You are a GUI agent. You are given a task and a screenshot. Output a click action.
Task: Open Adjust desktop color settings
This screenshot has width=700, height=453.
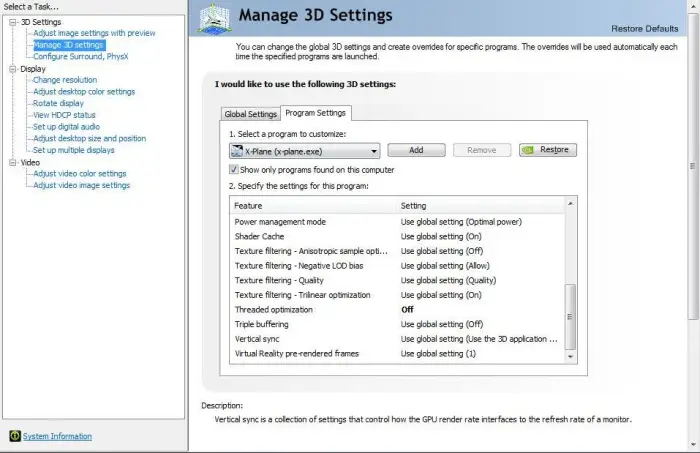pyautogui.click(x=84, y=91)
